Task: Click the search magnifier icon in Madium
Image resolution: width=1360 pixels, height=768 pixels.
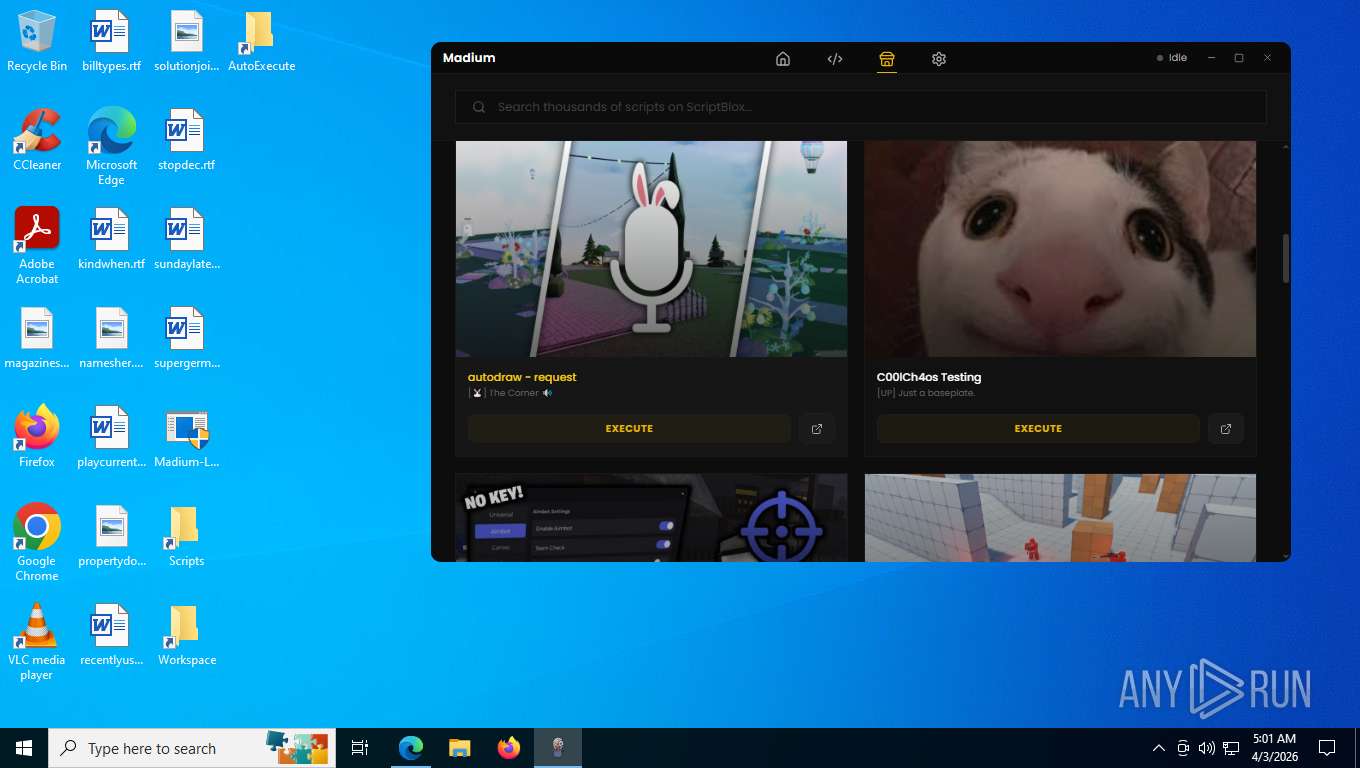Action: [x=479, y=107]
